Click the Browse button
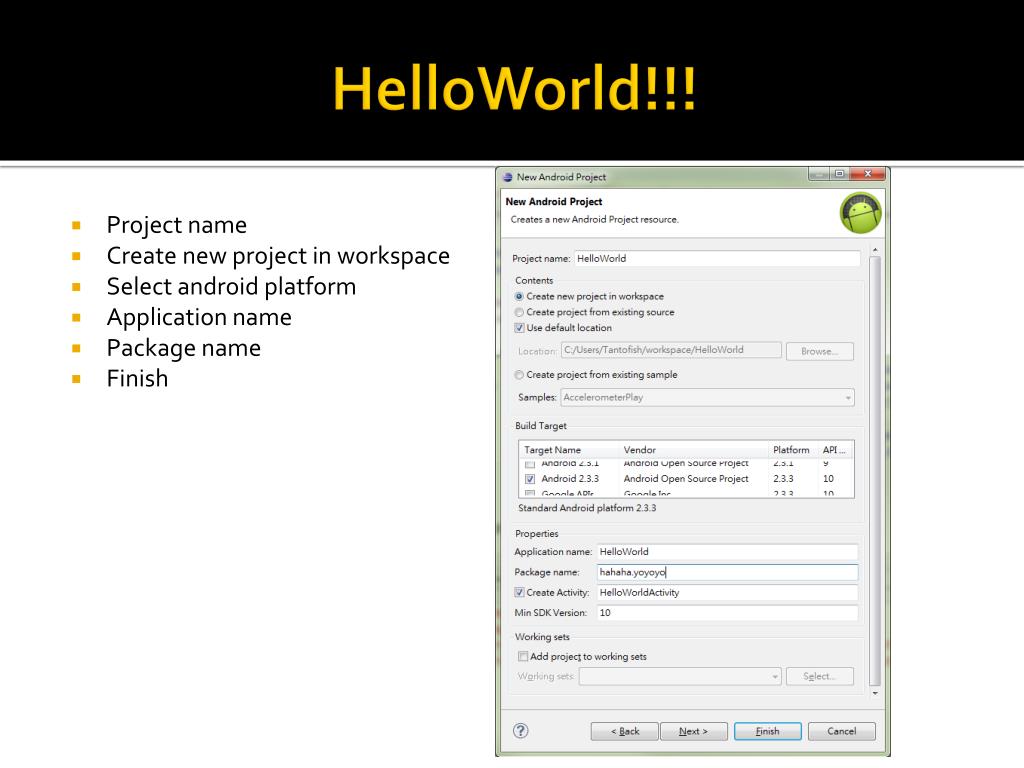 (820, 351)
